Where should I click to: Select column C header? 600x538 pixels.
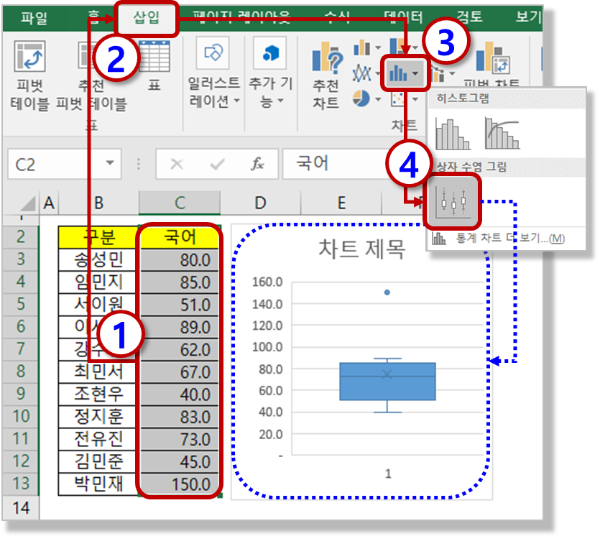[179, 203]
